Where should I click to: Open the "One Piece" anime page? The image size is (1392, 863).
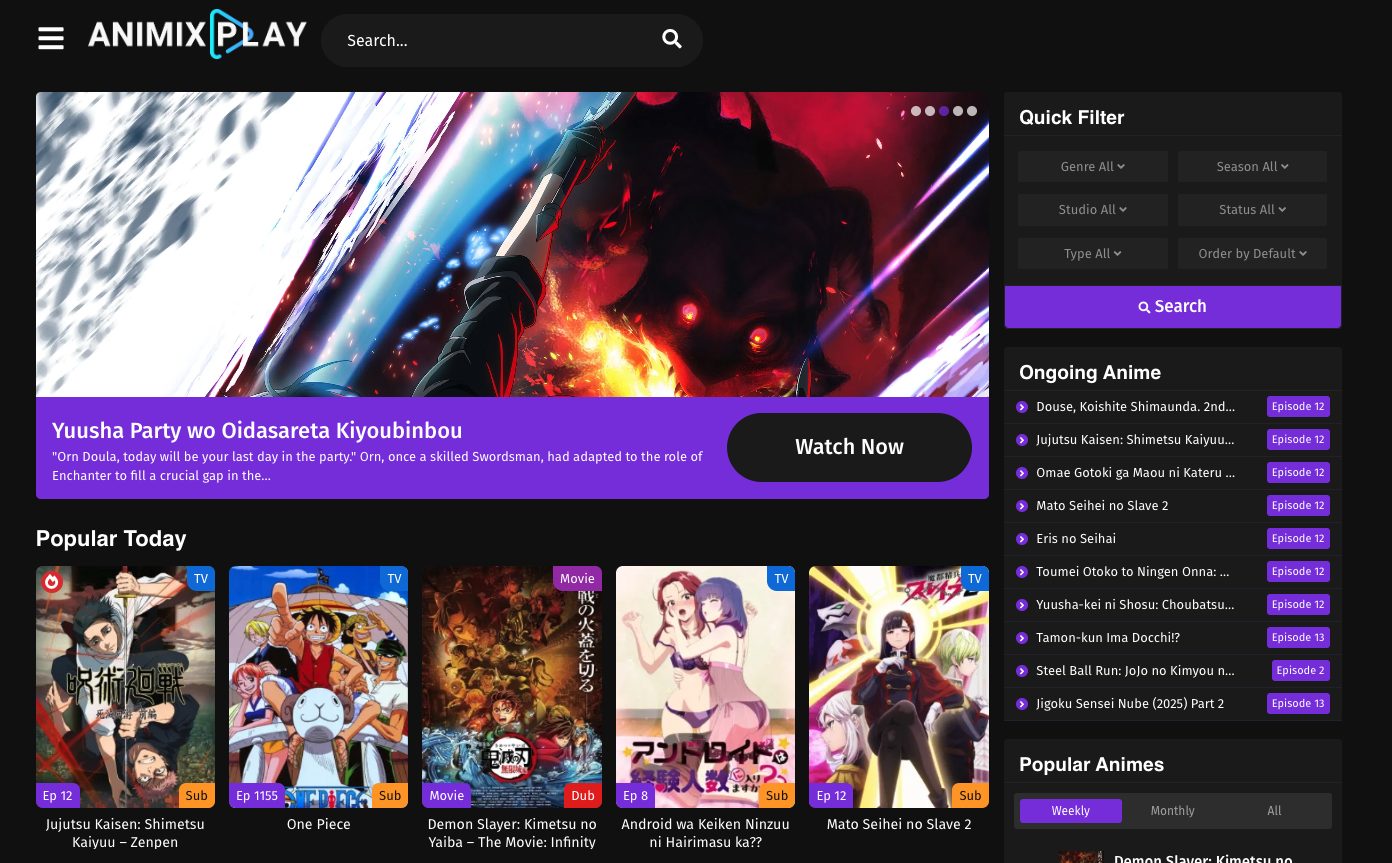[x=318, y=687]
